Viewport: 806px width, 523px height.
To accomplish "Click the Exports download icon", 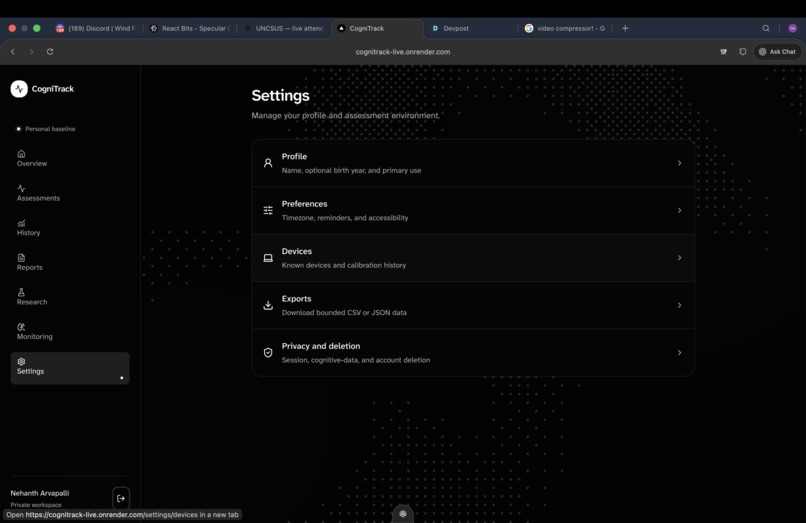I will tap(268, 305).
